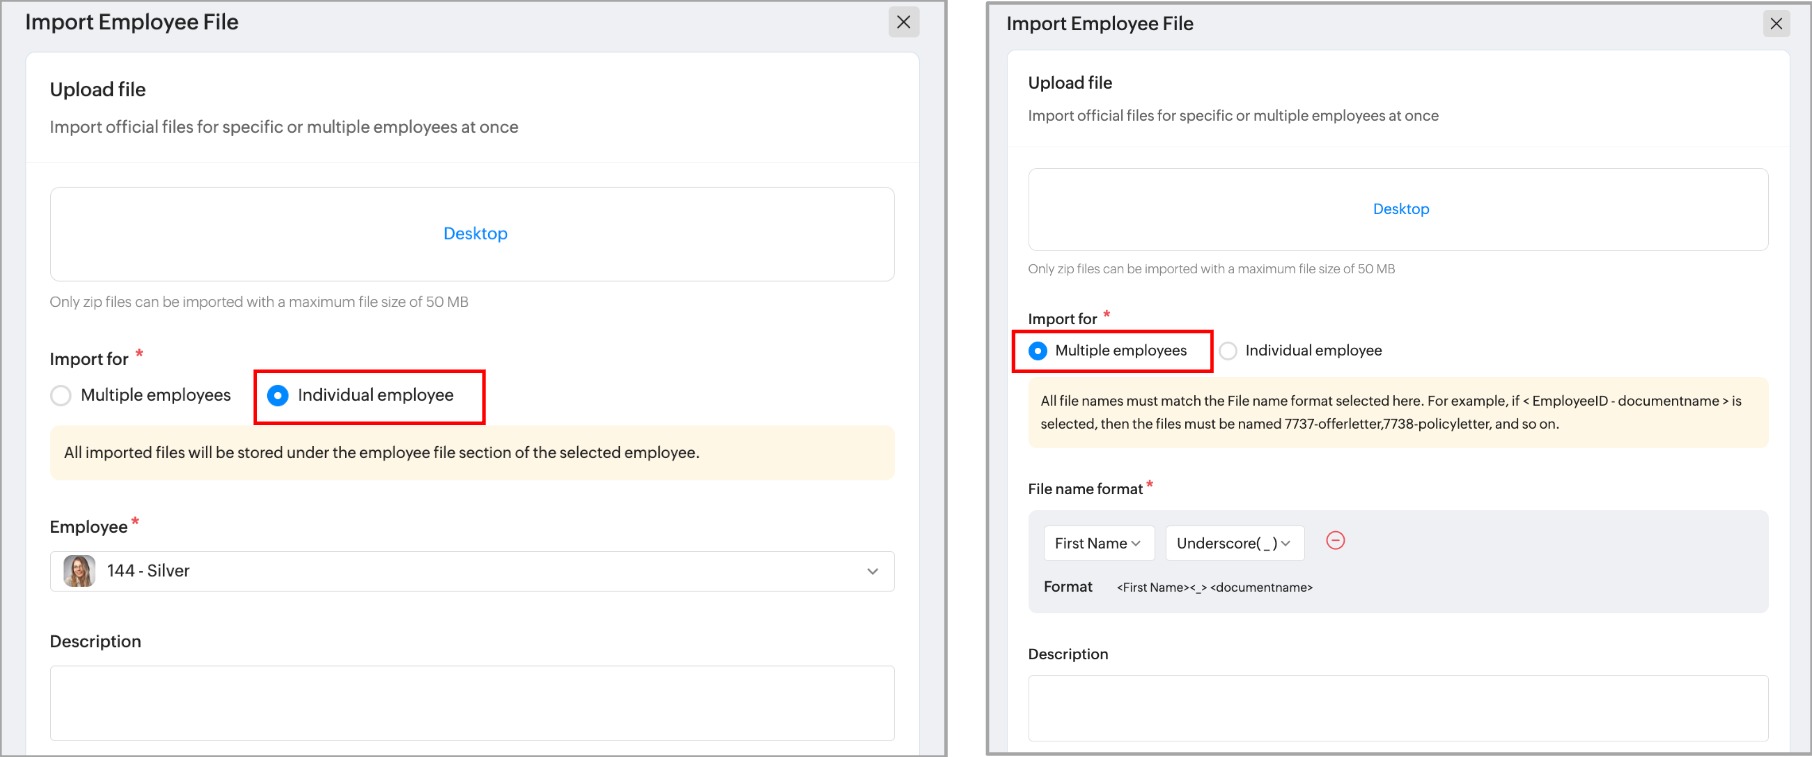The width and height of the screenshot is (1812, 757).
Task: Remove the file name format row
Action: (1335, 541)
